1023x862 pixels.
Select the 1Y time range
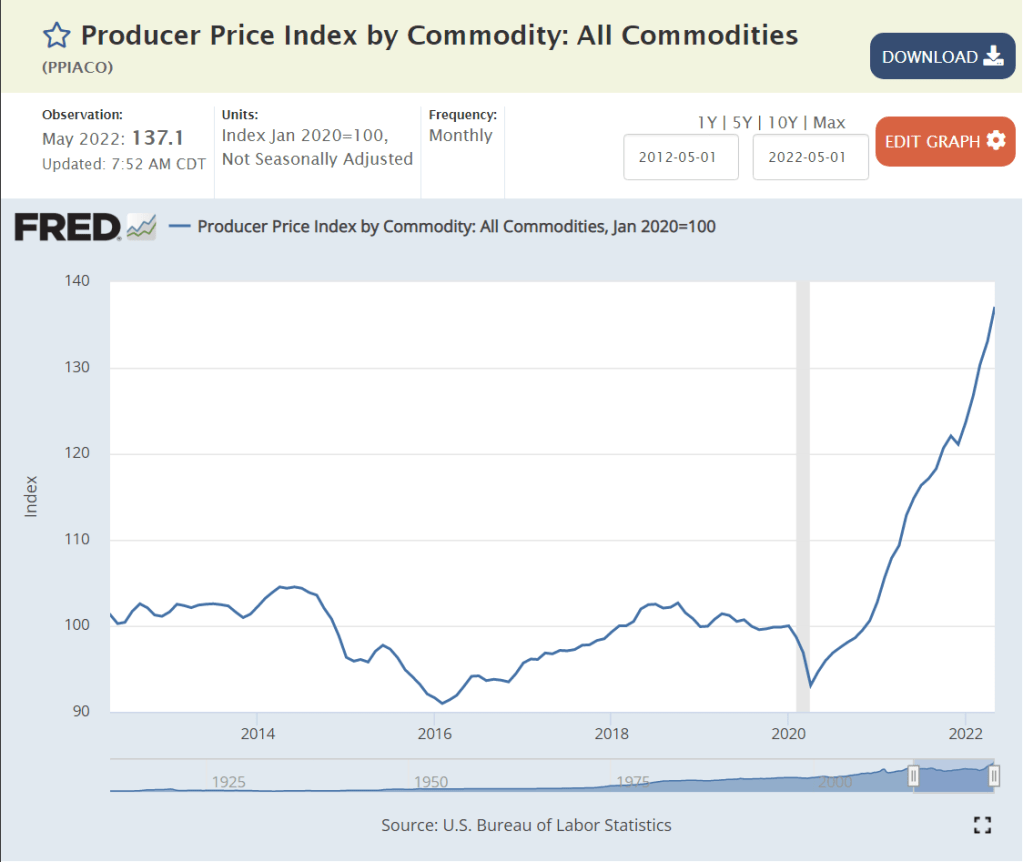(708, 123)
